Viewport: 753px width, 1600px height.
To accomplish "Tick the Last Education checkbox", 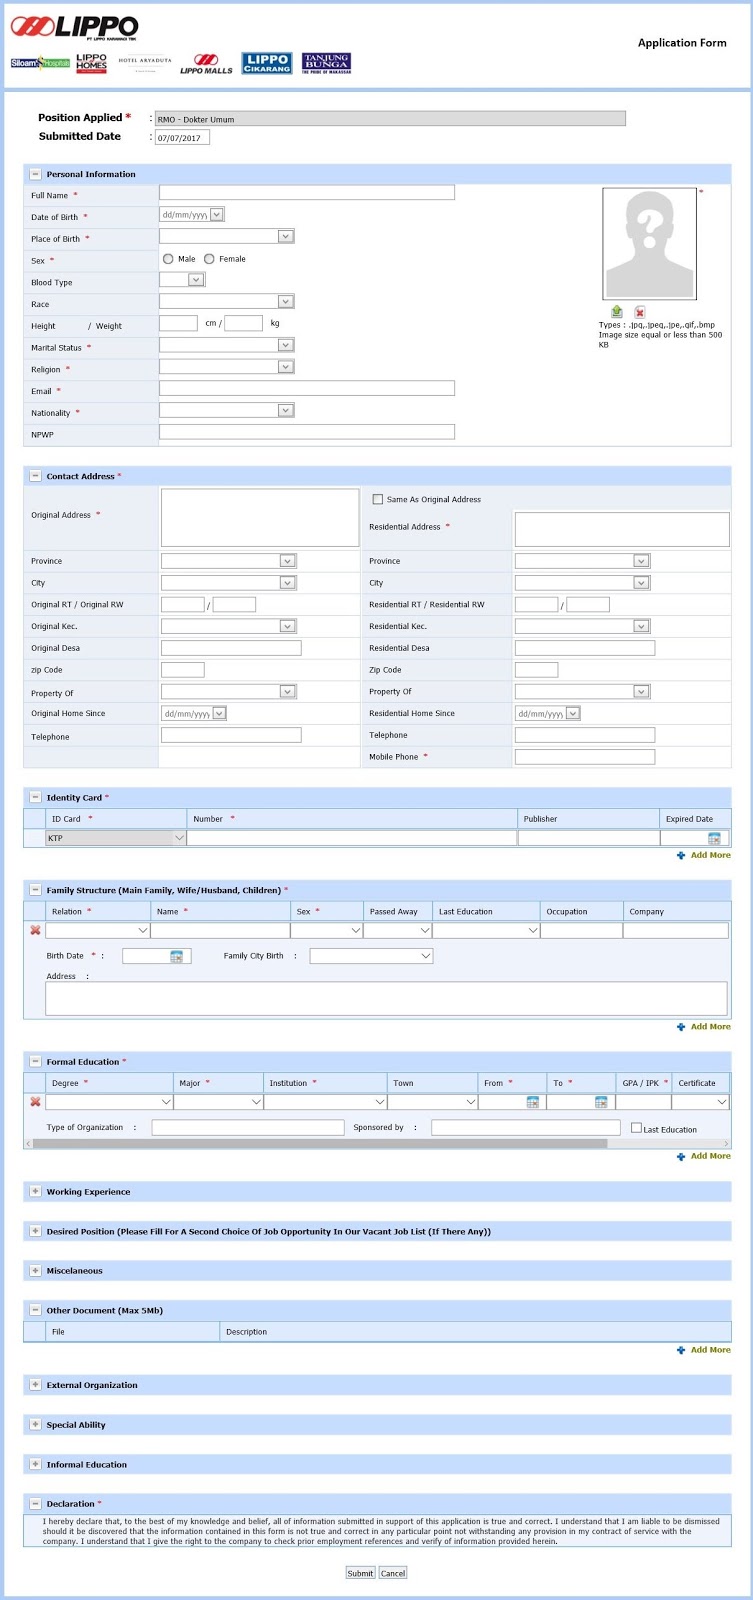I will pyautogui.click(x=636, y=1128).
